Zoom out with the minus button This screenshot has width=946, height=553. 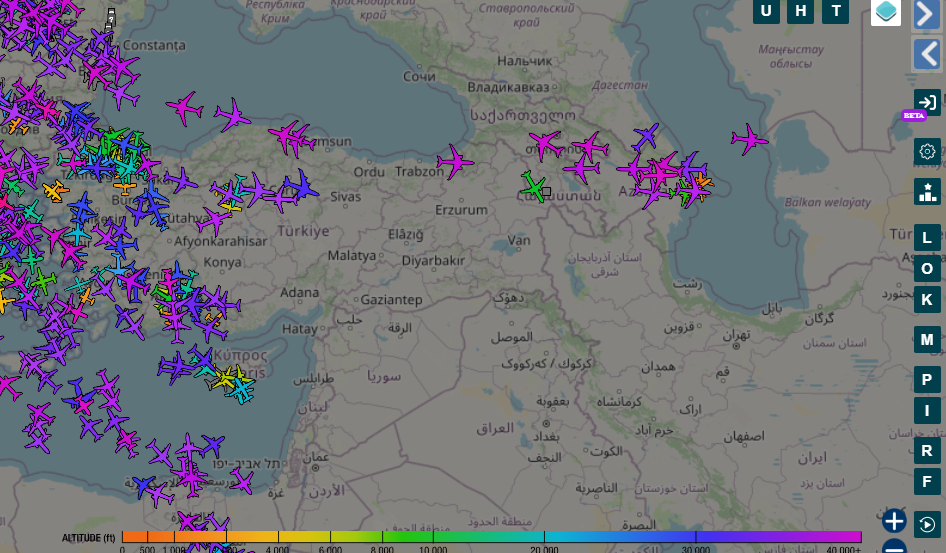click(x=894, y=547)
